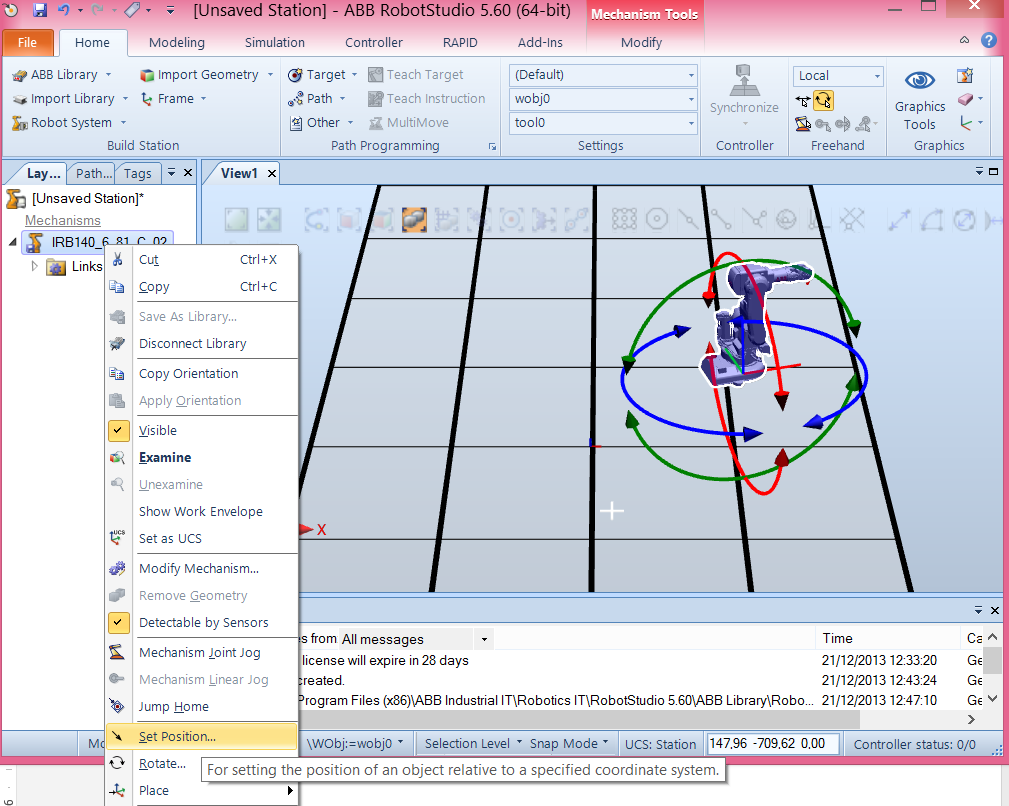Click the Frame button
This screenshot has width=1009, height=806.
point(174,98)
